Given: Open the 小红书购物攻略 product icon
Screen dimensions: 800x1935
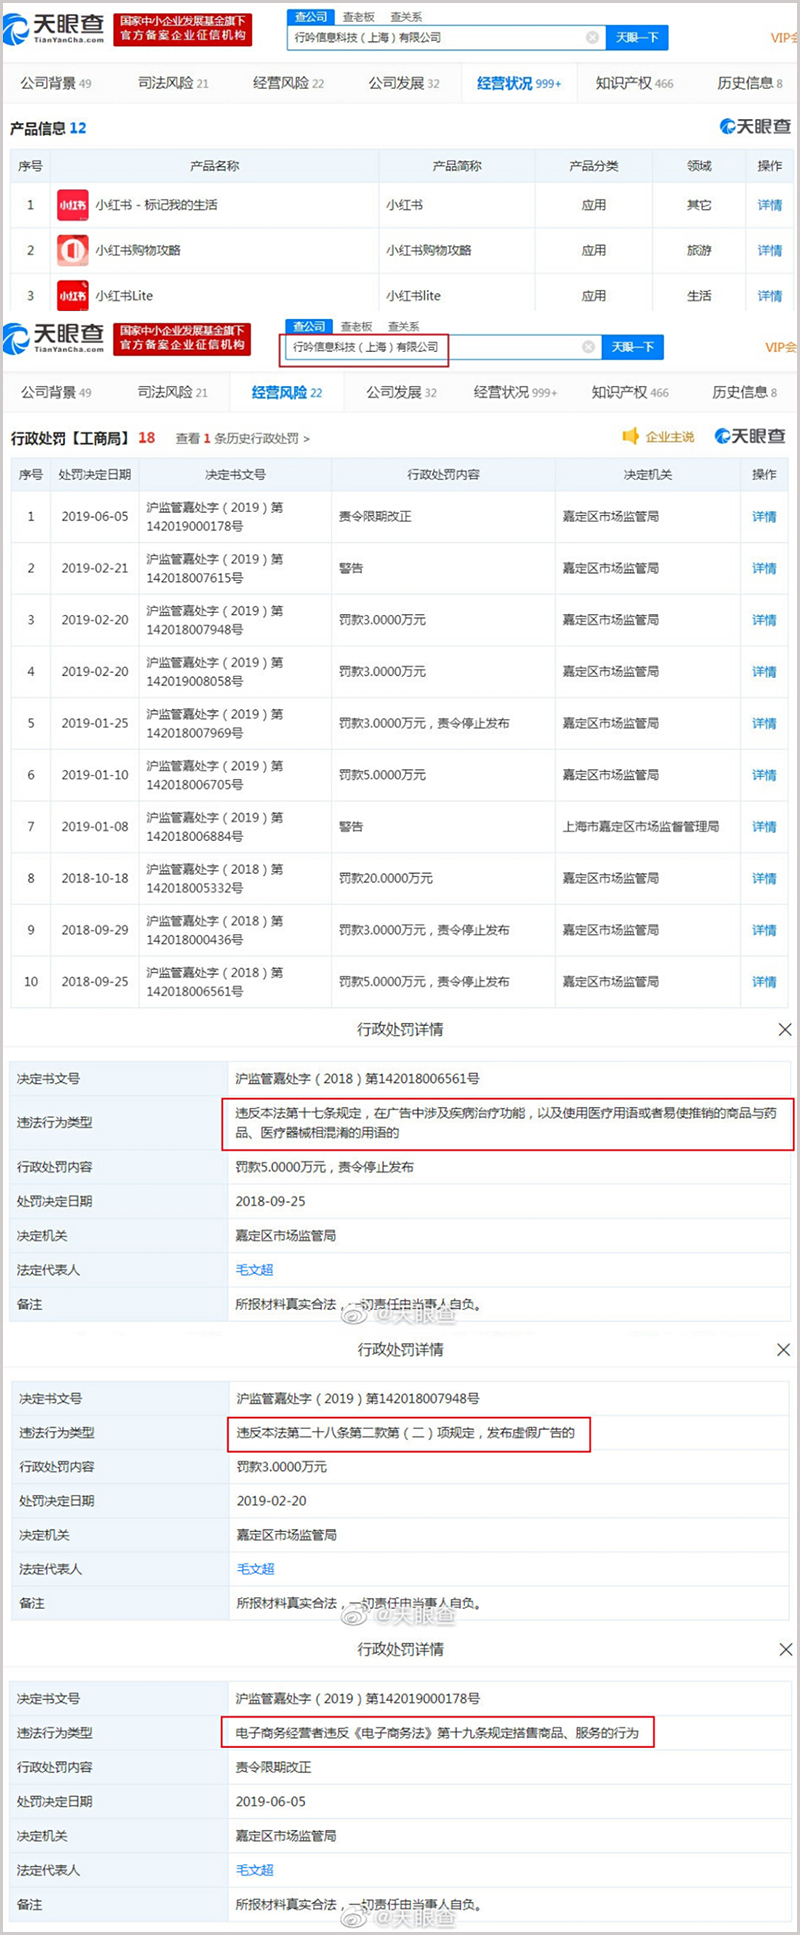Looking at the screenshot, I should [73, 250].
